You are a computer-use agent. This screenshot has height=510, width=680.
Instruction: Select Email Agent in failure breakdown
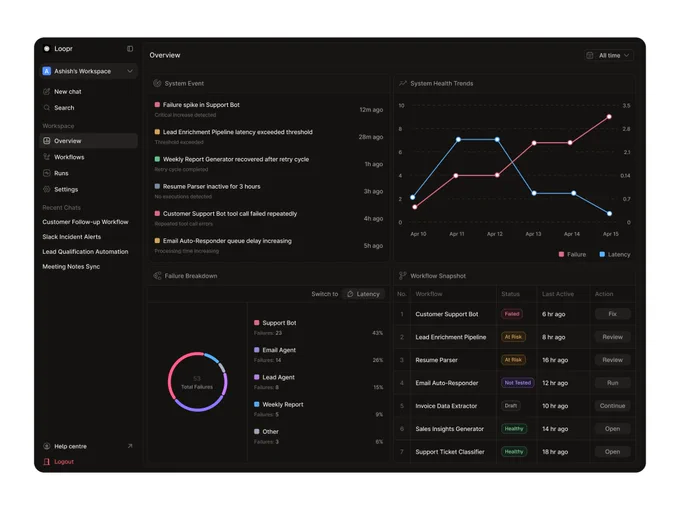tap(319, 355)
